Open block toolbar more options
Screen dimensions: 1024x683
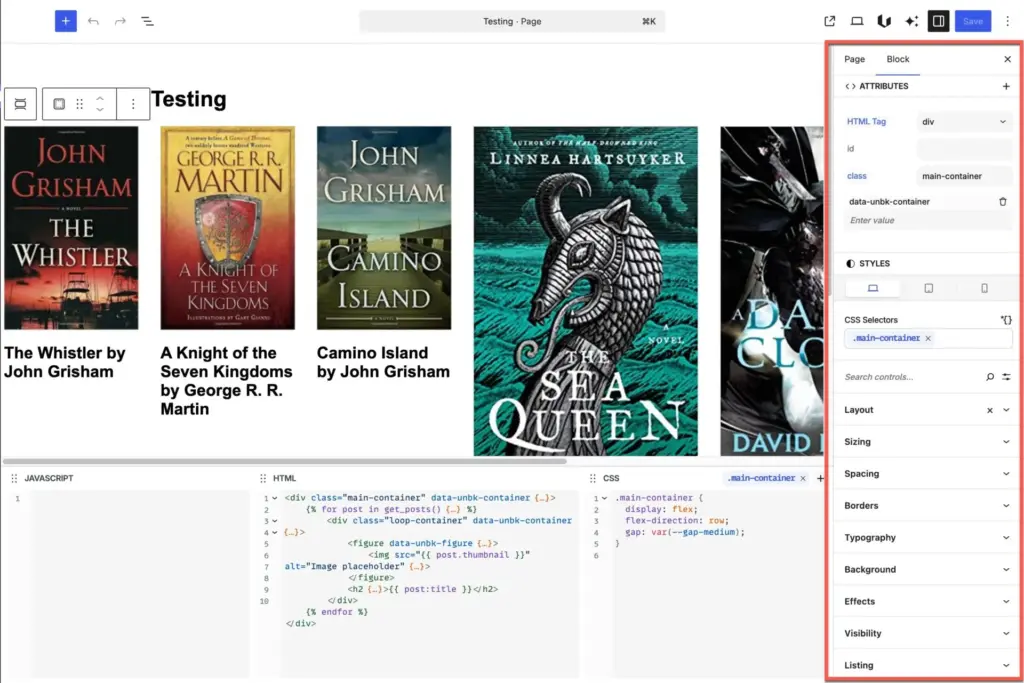(133, 104)
